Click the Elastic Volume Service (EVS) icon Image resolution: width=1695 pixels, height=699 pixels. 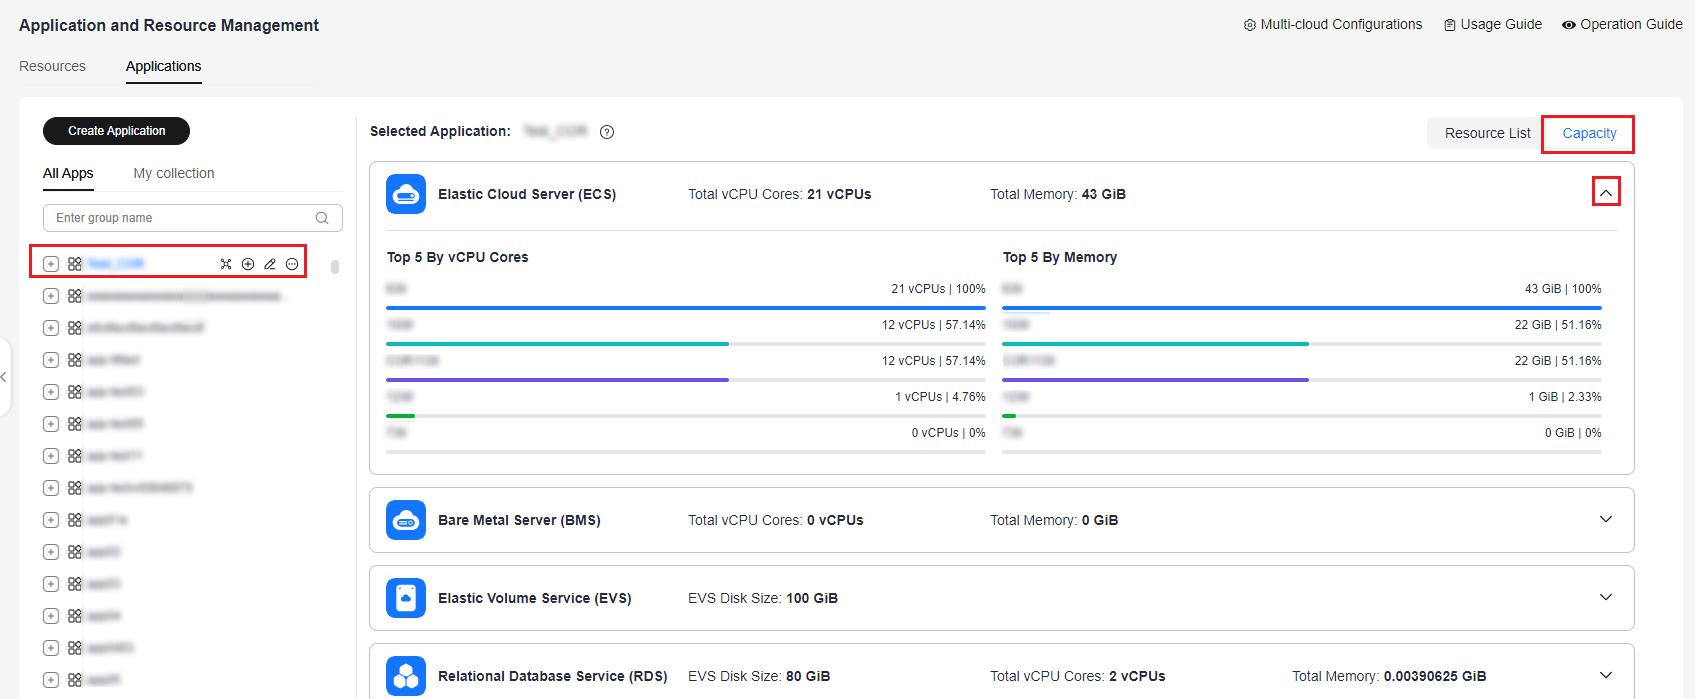[x=406, y=598]
